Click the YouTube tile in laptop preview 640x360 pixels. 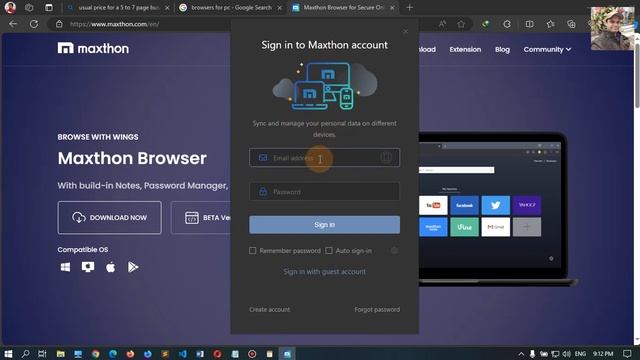[433, 205]
